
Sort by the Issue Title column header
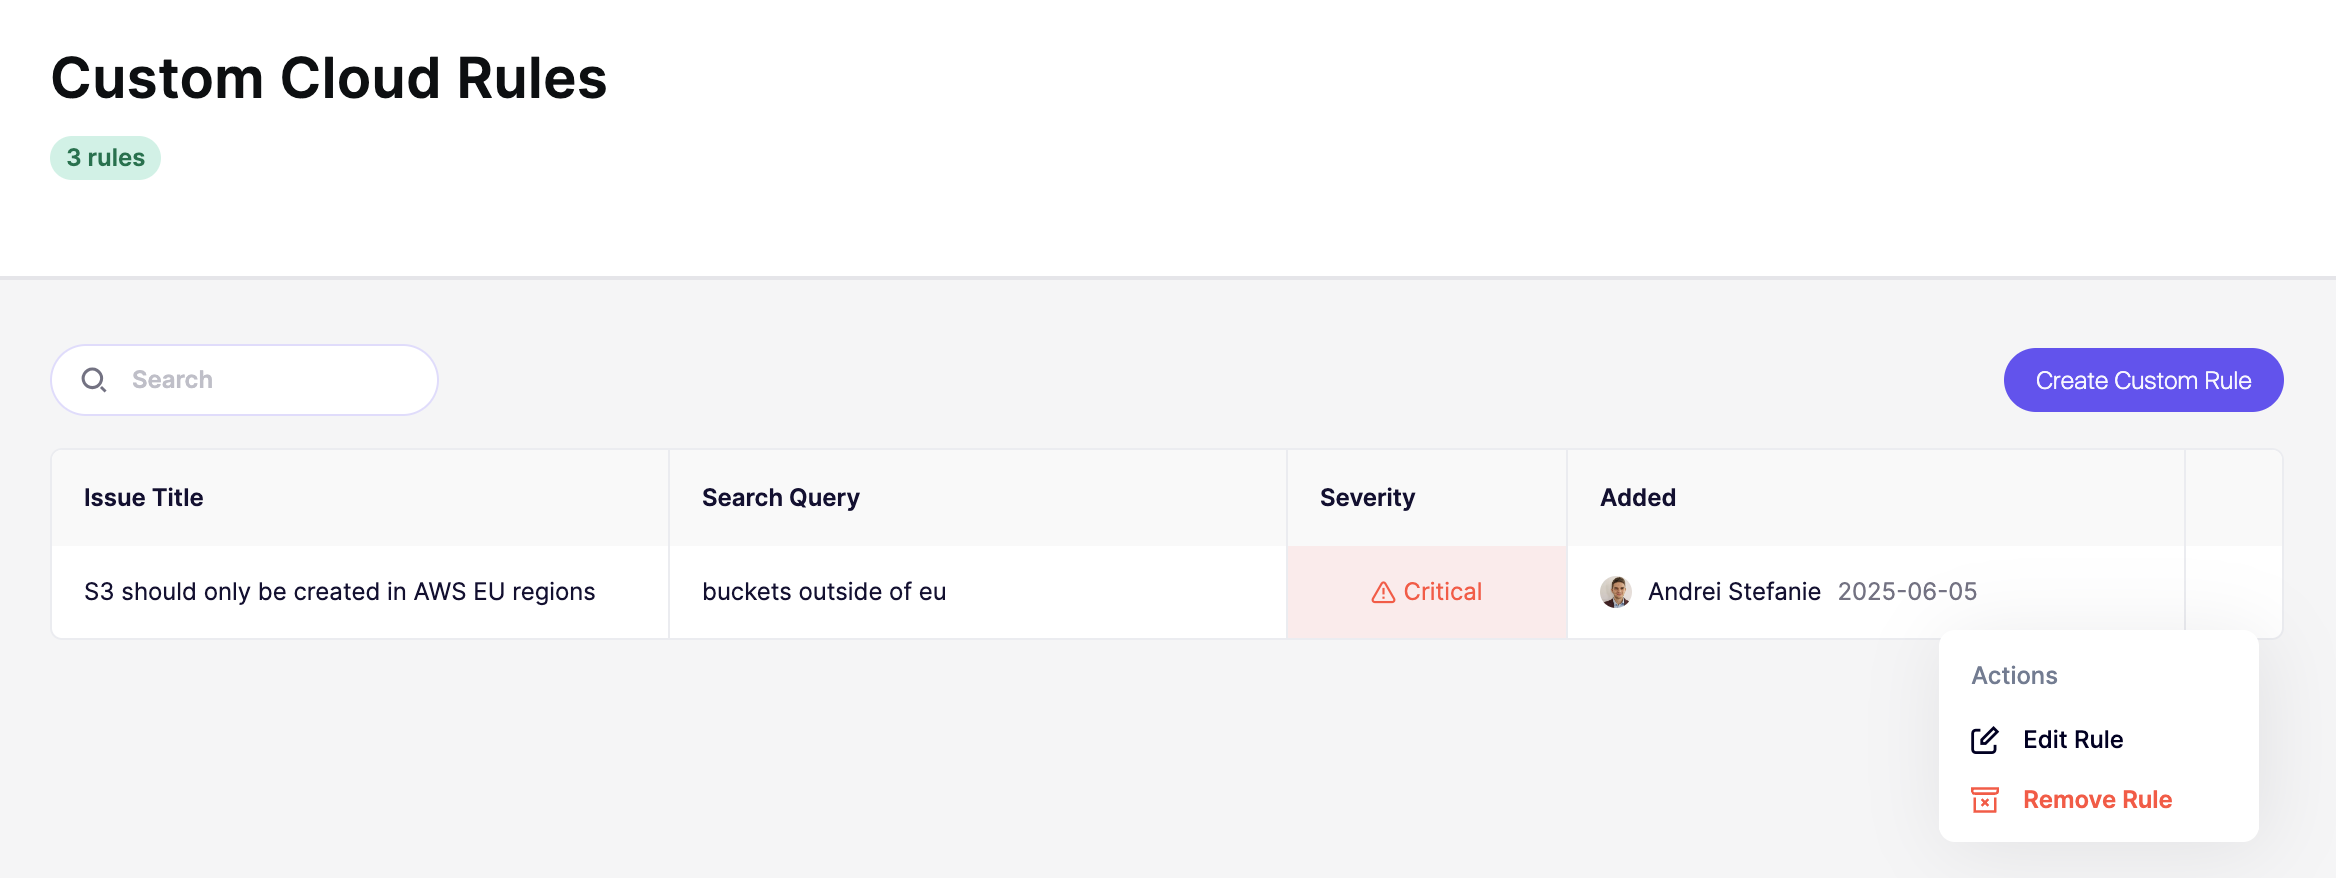[x=144, y=498]
